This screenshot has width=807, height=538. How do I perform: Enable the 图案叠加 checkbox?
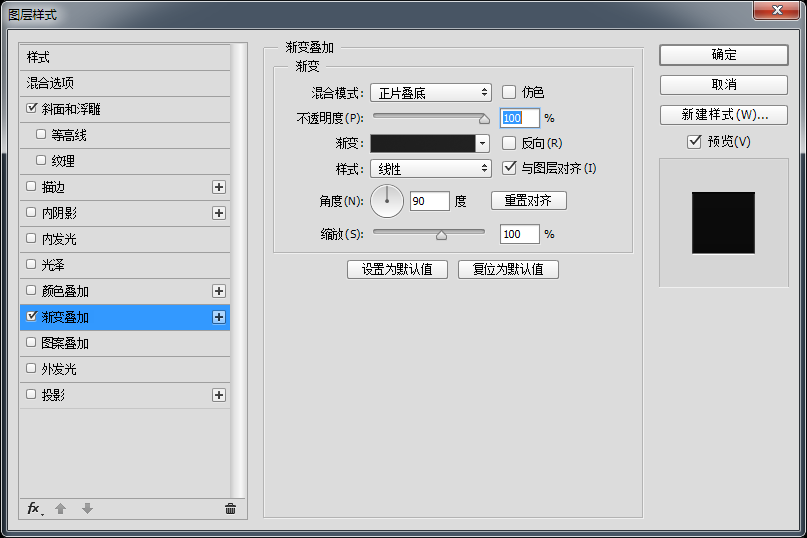(x=31, y=342)
